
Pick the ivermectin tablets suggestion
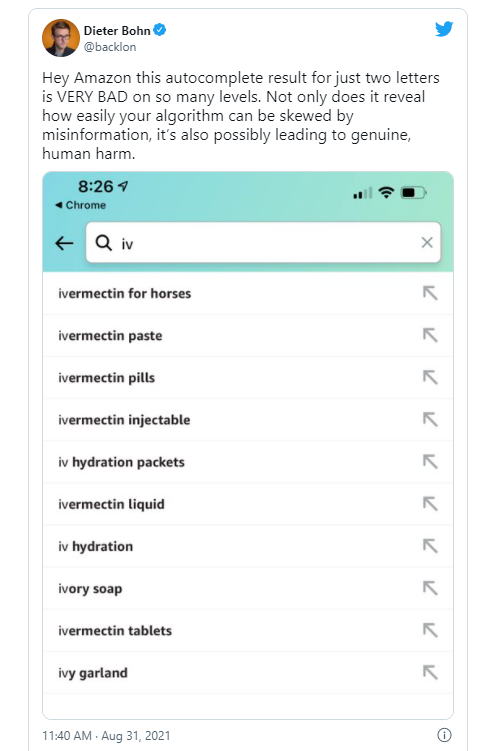tap(248, 630)
